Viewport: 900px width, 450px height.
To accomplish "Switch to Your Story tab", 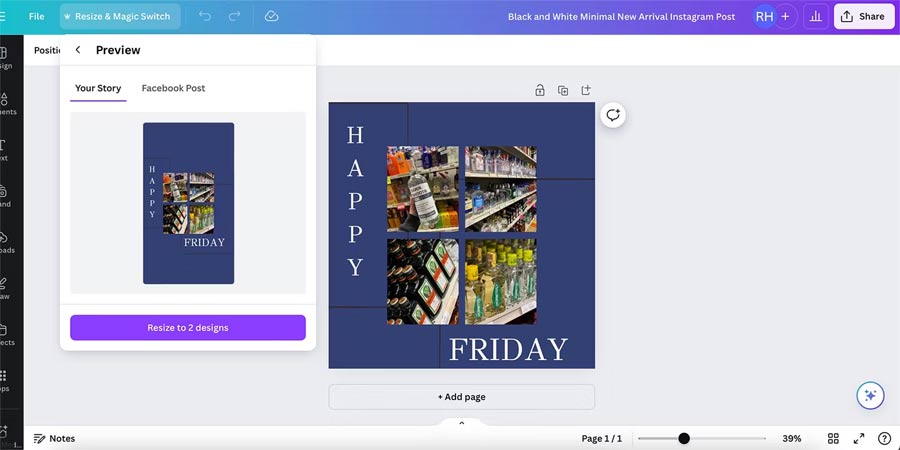I will 98,88.
